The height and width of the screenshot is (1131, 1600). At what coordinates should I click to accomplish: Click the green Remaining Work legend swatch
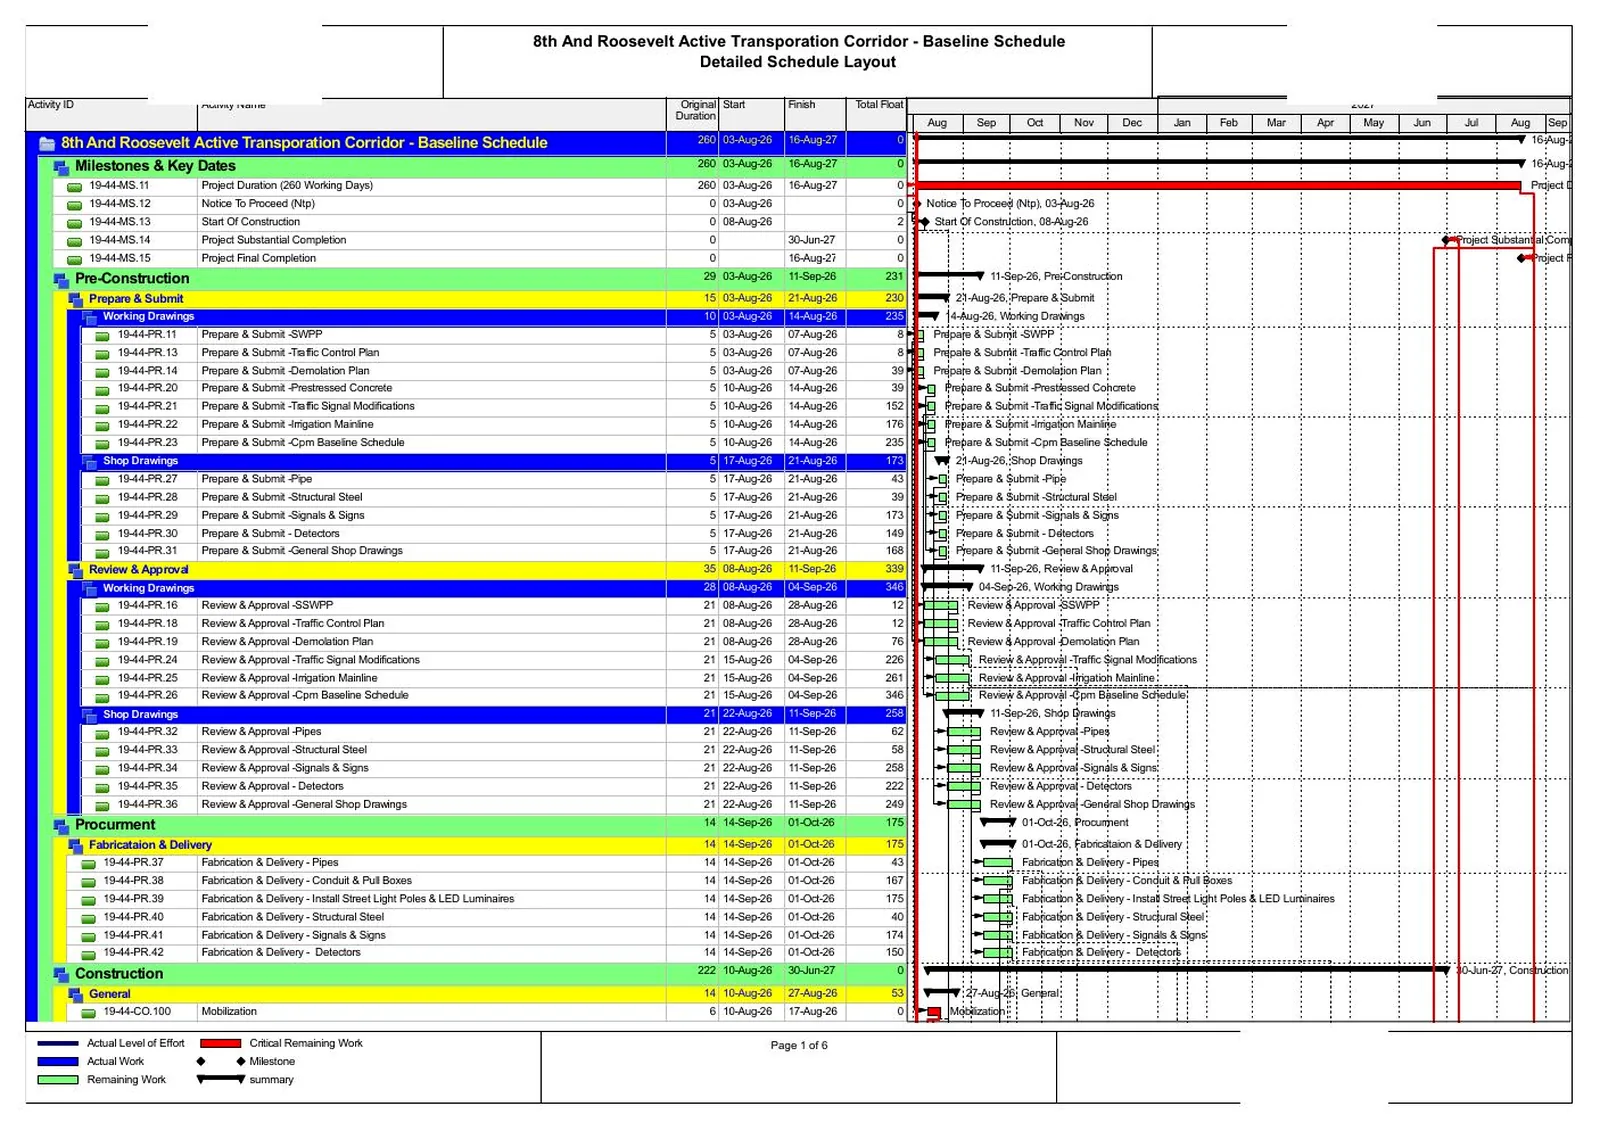58,1081
